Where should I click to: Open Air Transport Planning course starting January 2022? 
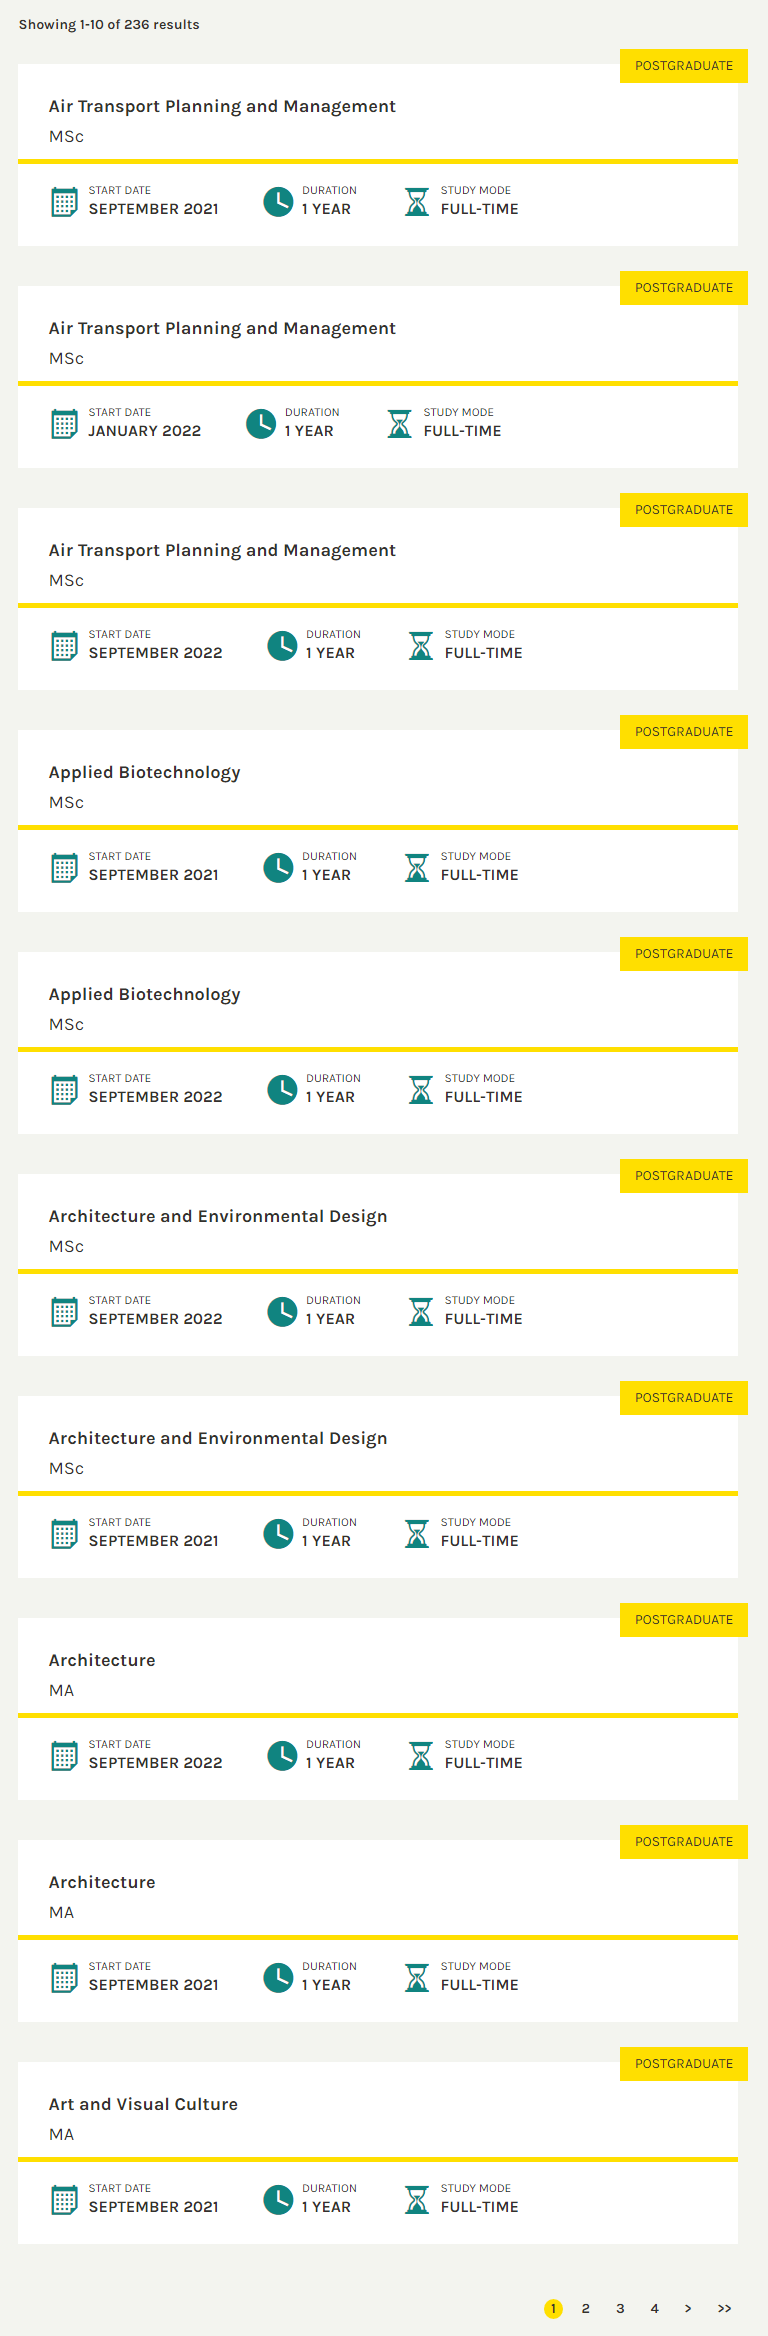[x=222, y=329]
